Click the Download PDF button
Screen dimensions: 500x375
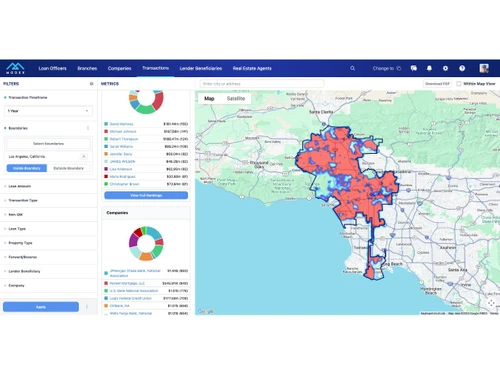click(437, 84)
